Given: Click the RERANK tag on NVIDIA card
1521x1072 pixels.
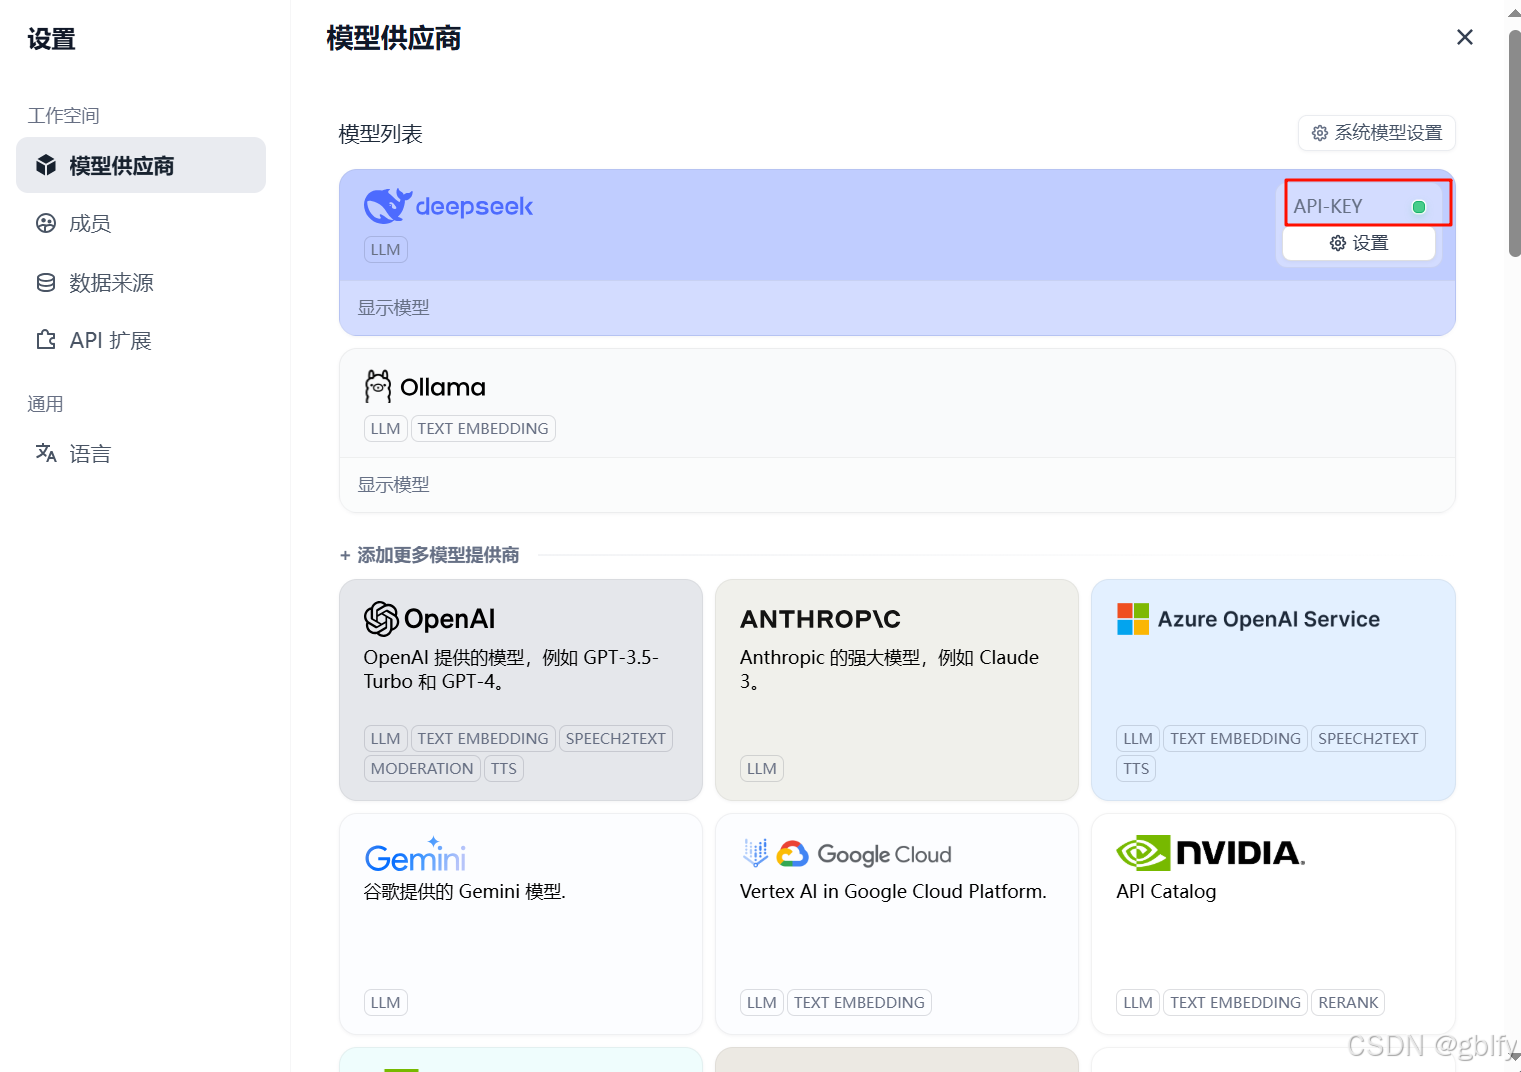Looking at the screenshot, I should (x=1348, y=1003).
